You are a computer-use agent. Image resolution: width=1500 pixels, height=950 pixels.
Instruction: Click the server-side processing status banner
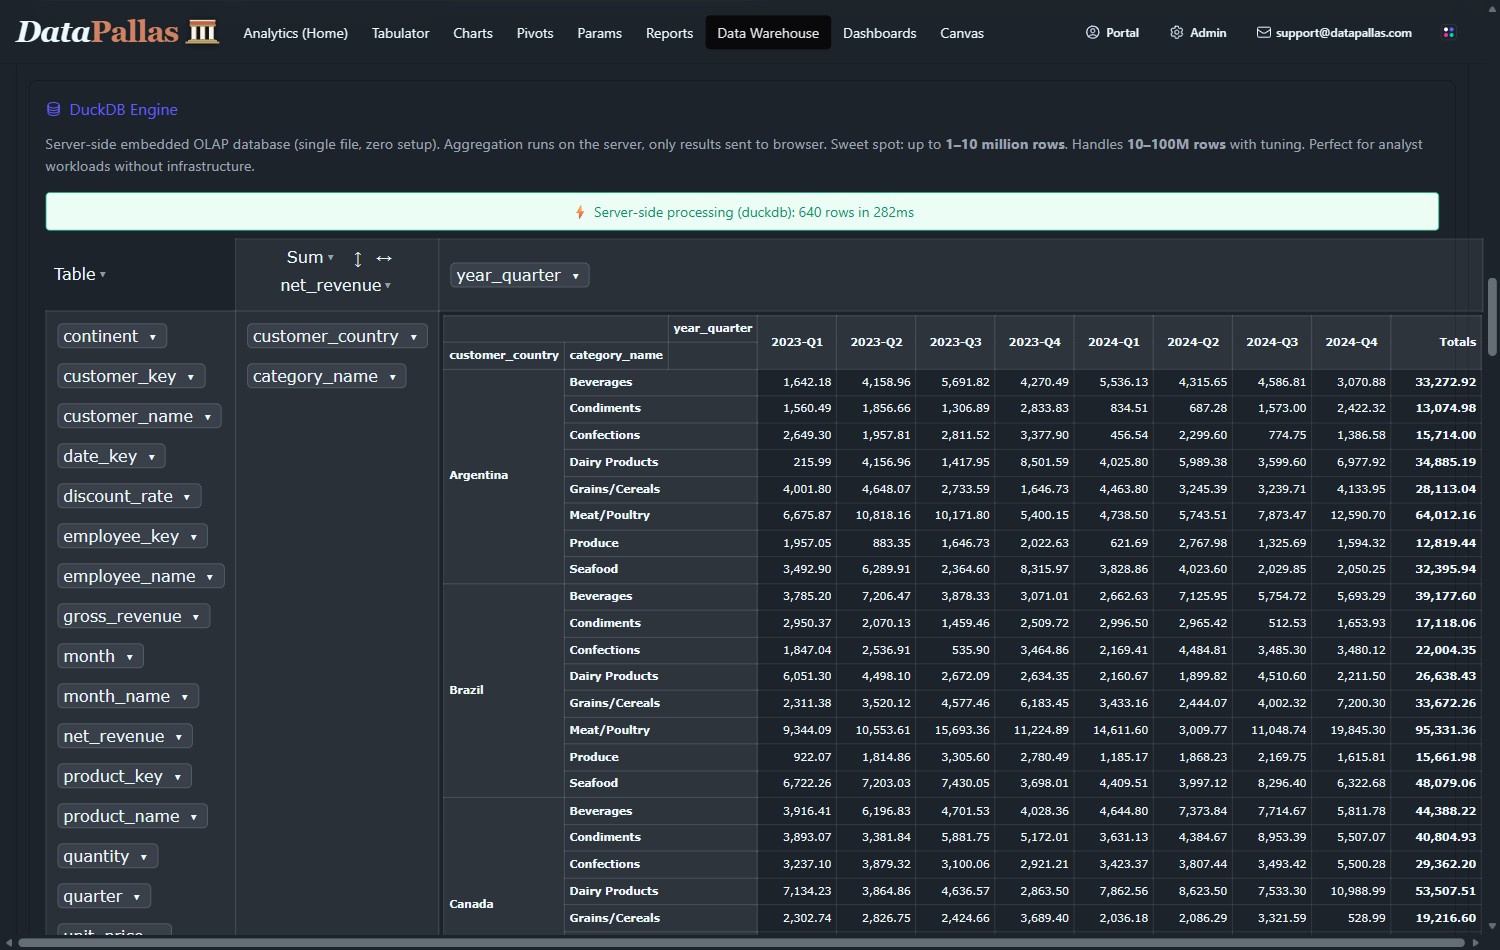(742, 212)
